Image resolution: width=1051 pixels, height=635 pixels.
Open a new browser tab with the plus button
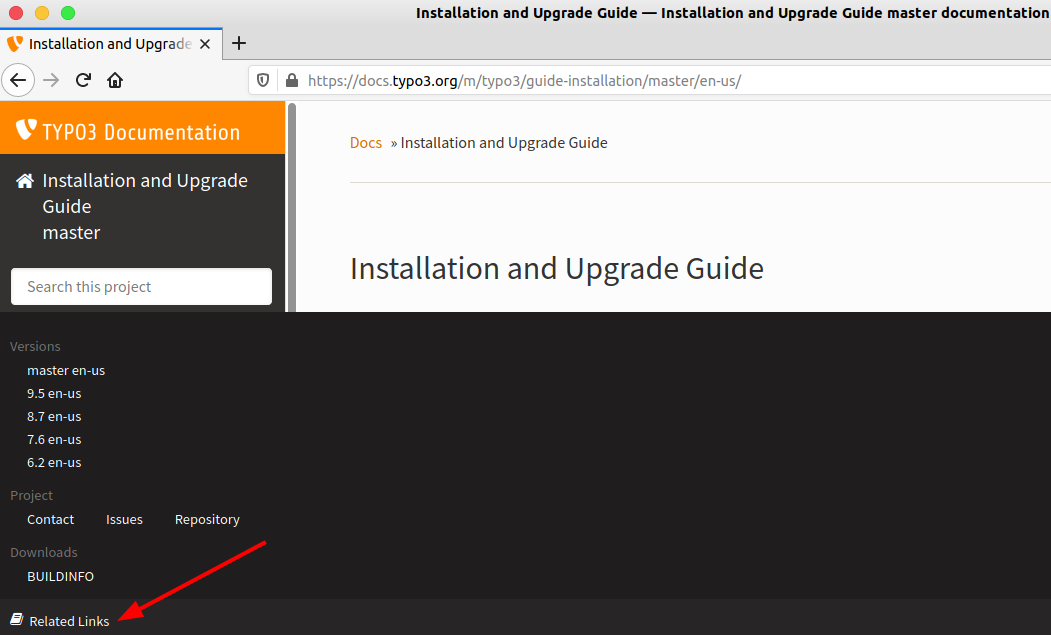tap(238, 43)
